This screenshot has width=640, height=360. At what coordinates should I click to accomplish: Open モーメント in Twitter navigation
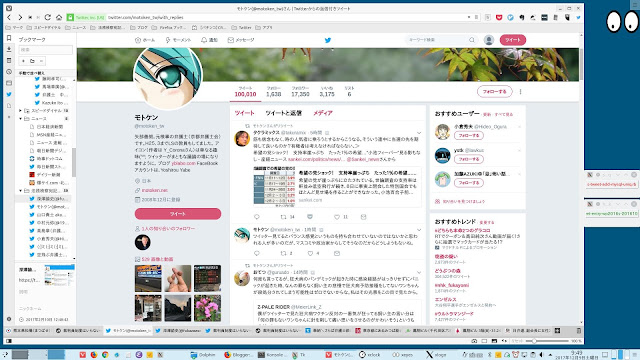178,40
